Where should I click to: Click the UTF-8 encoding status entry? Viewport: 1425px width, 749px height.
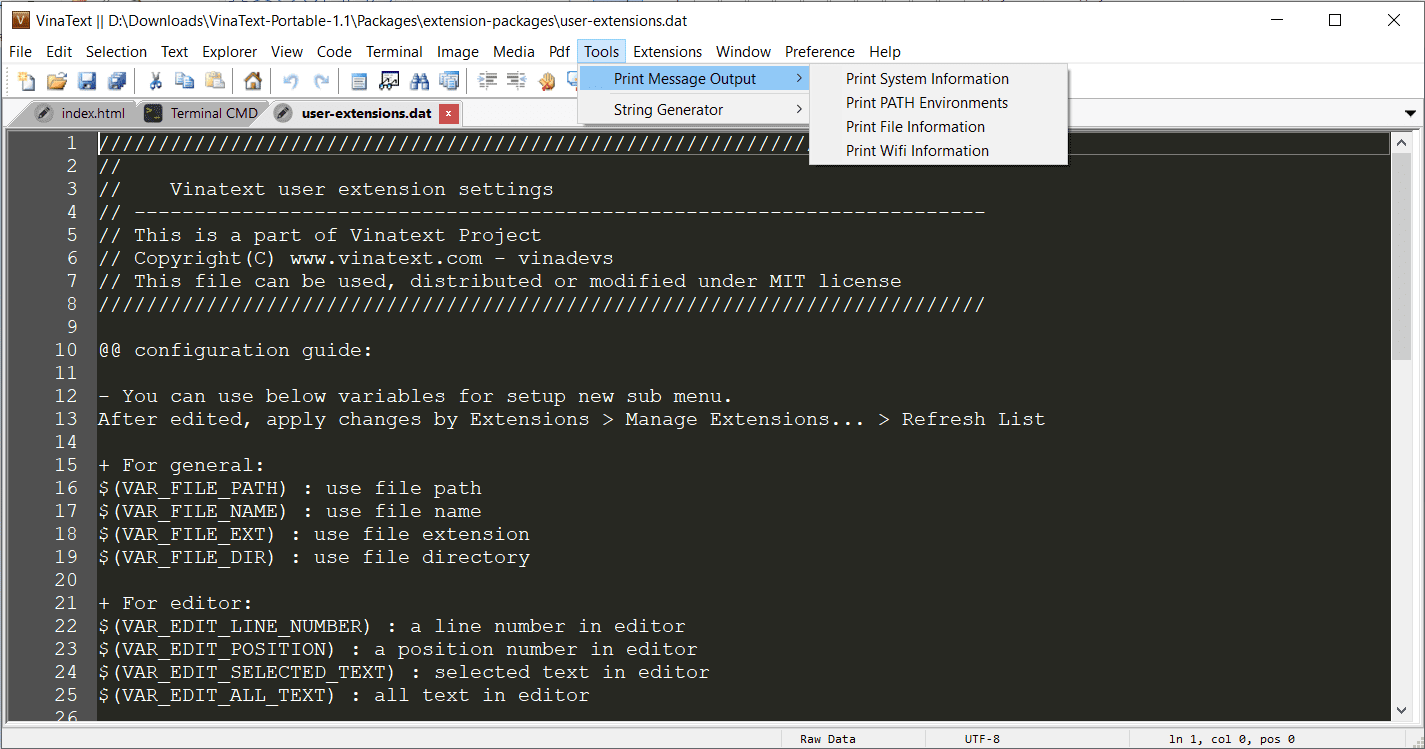[982, 739]
